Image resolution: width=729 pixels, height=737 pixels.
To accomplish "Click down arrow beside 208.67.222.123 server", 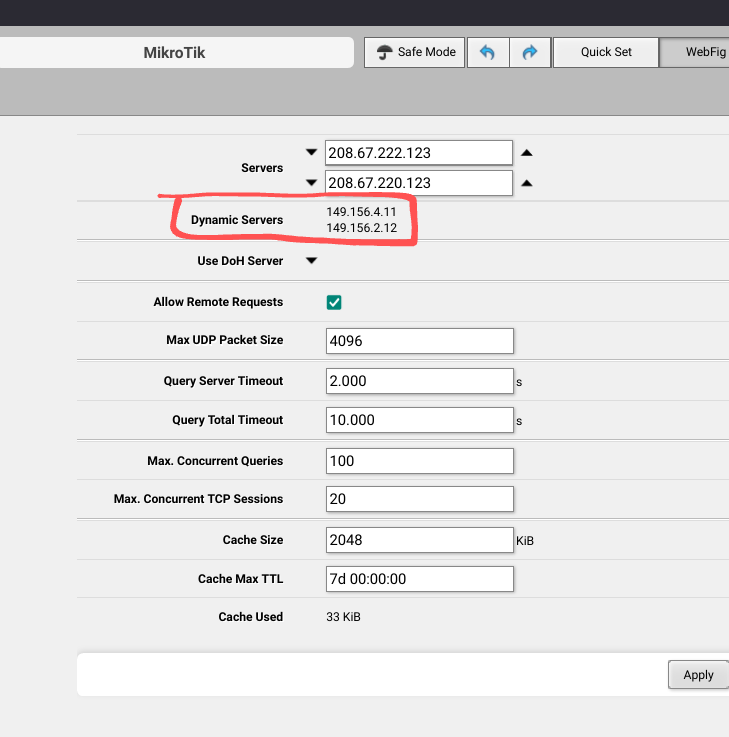I will tap(311, 152).
